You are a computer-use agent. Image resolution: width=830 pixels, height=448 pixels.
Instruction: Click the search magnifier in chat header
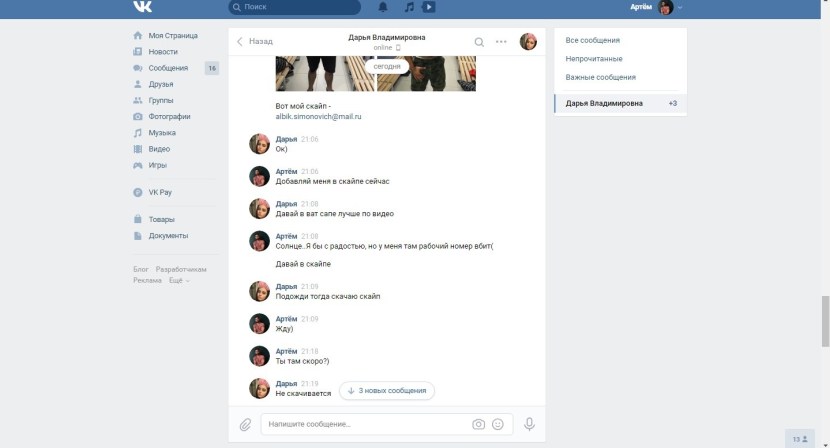479,42
